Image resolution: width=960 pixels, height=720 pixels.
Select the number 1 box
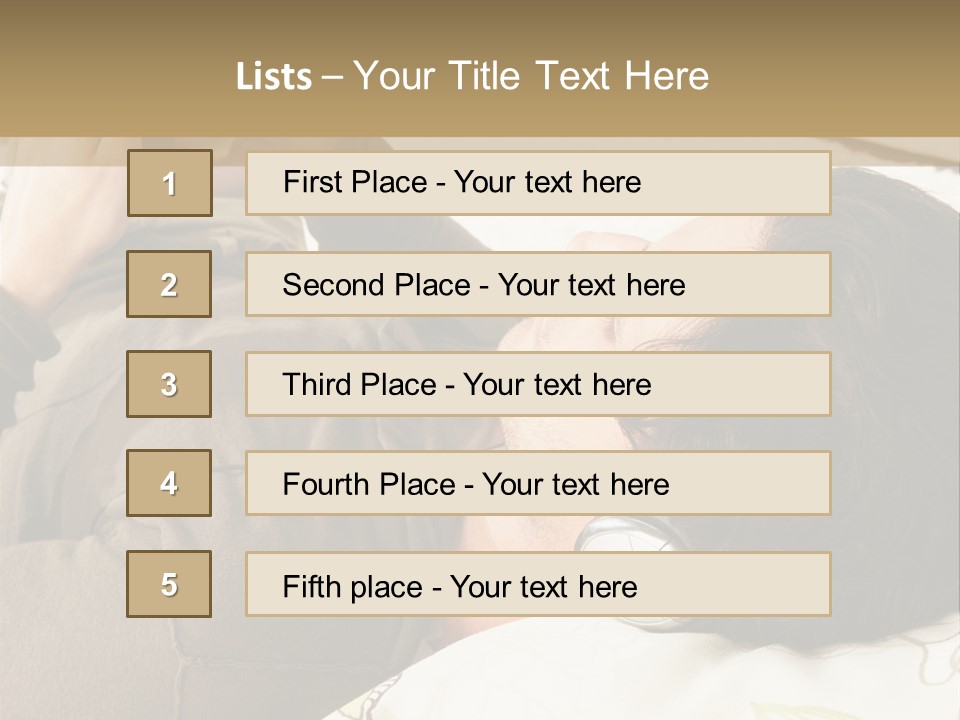[x=170, y=183]
